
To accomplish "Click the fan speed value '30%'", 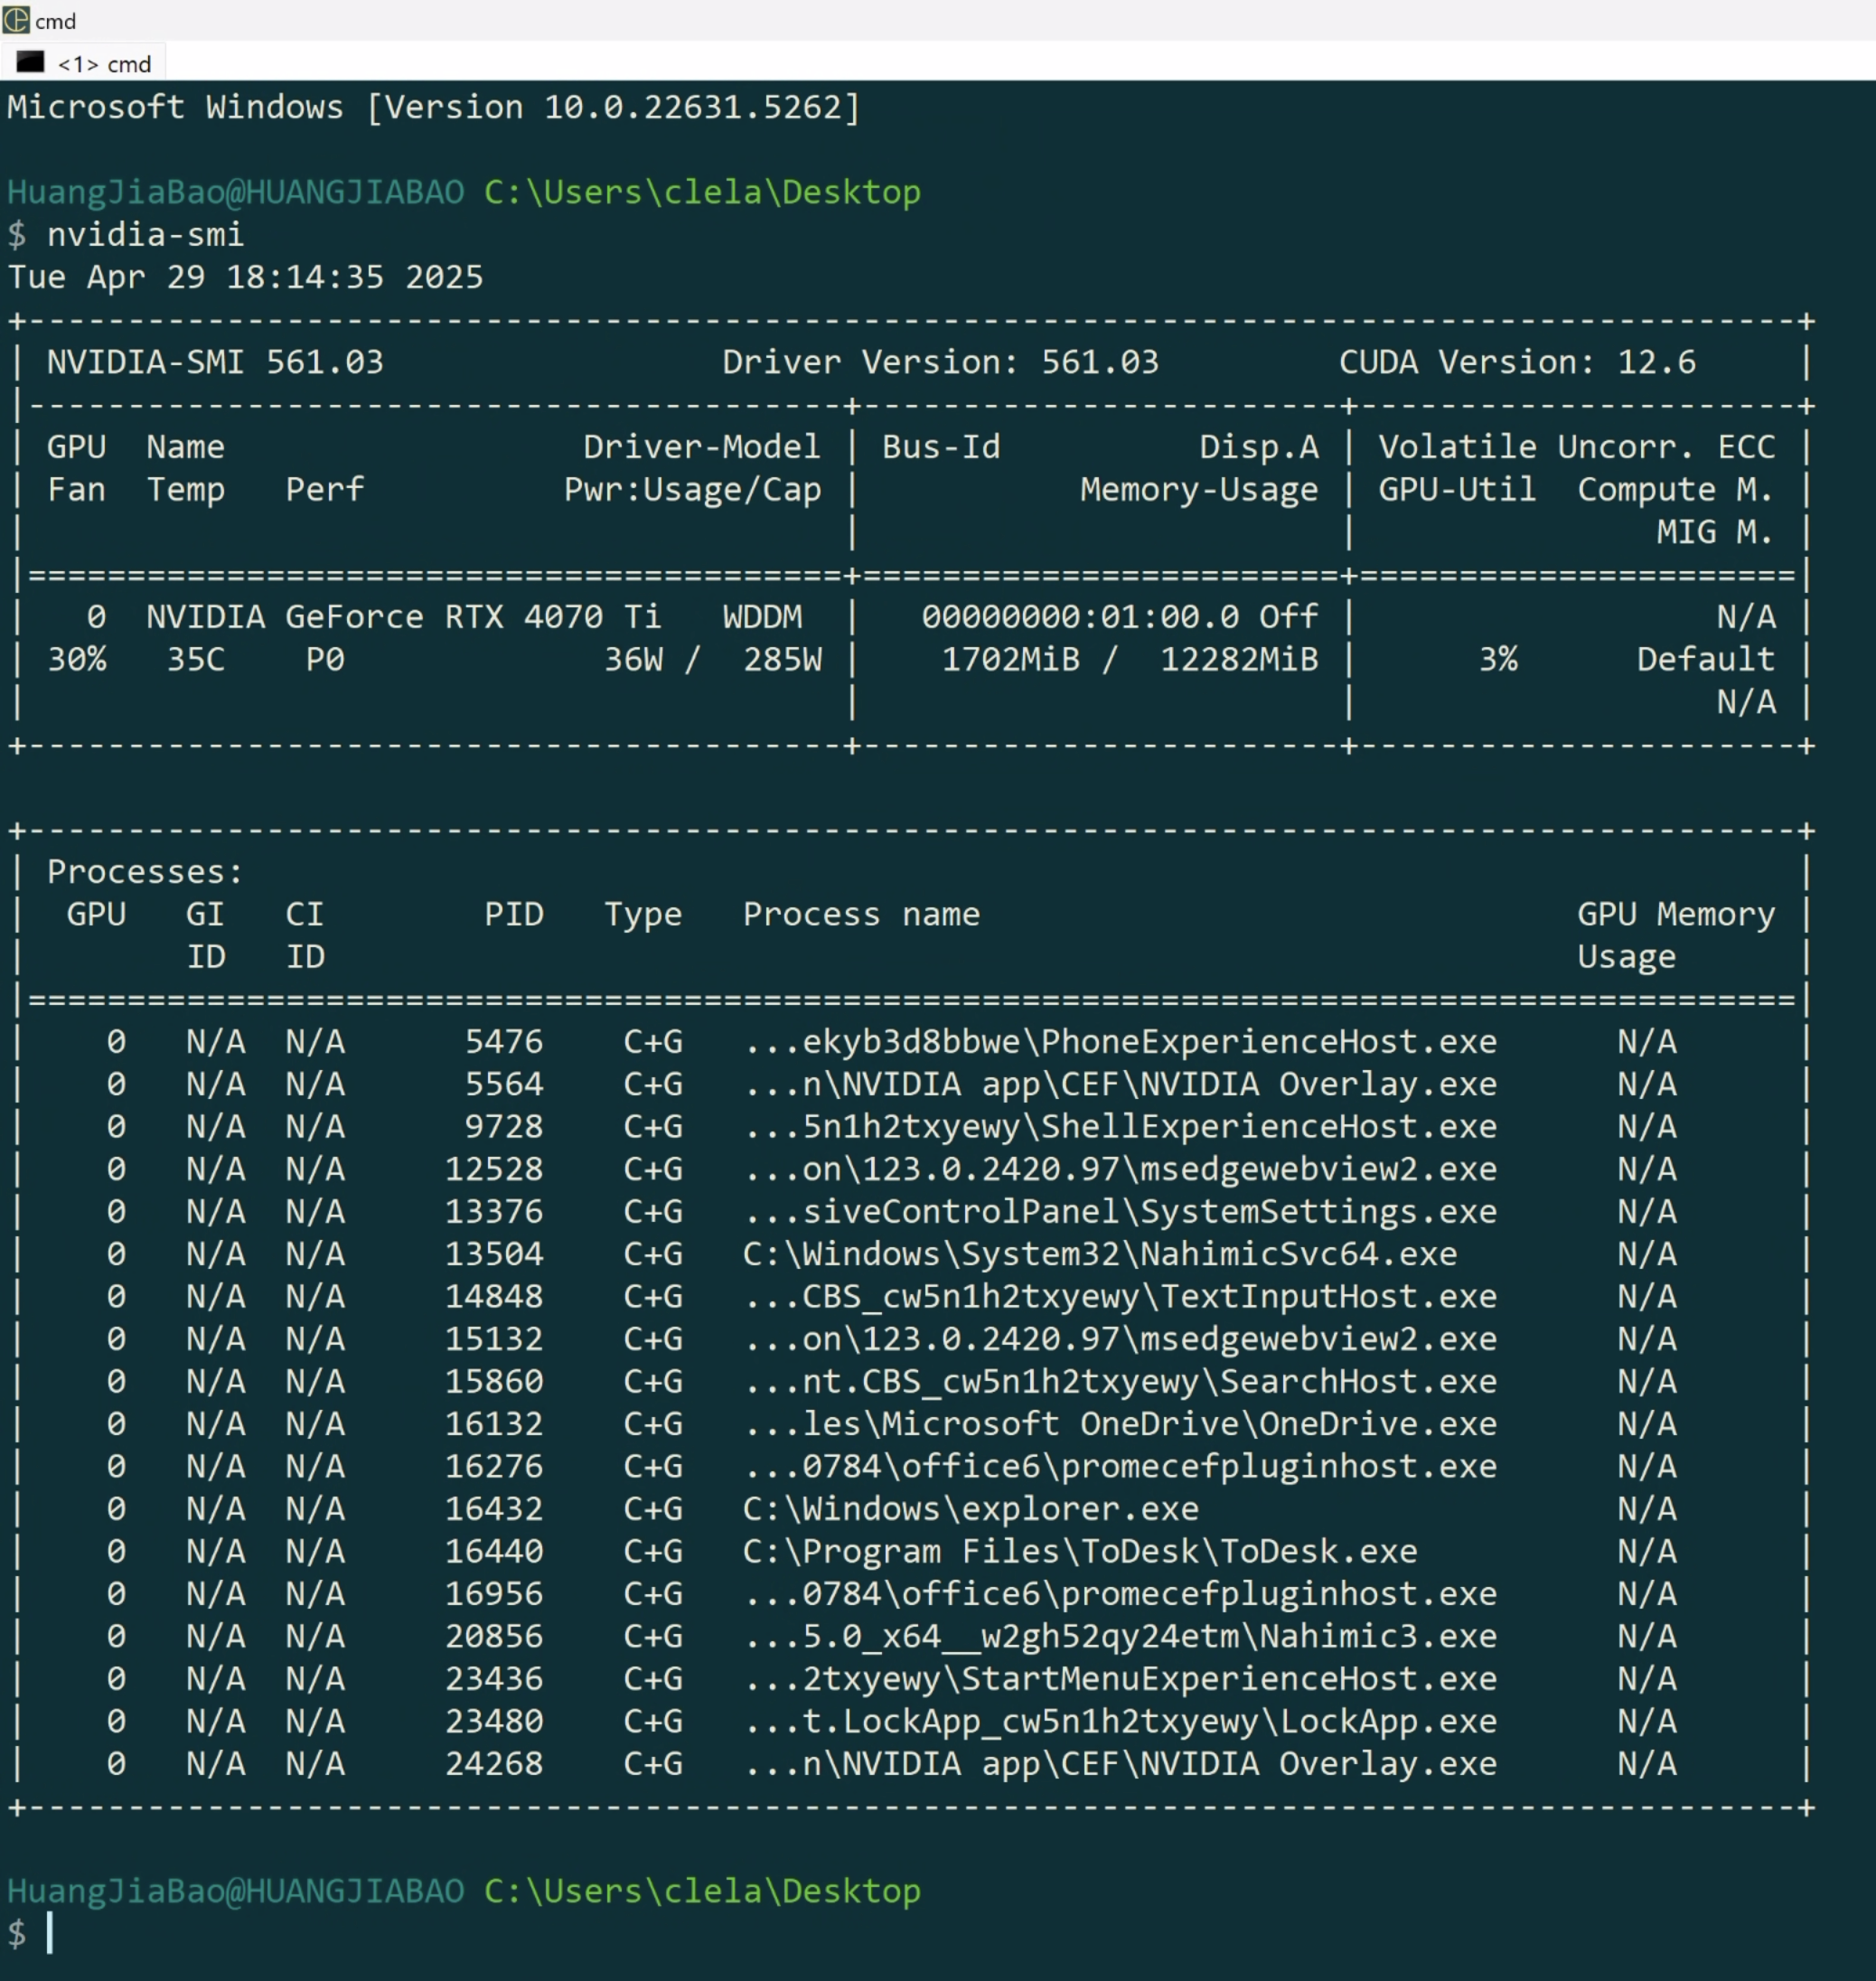I will click(x=77, y=659).
